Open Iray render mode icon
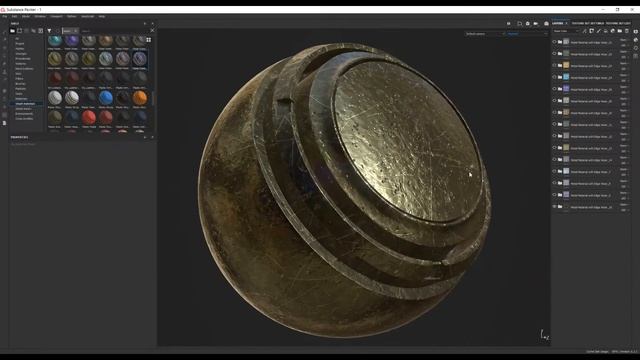The height and width of the screenshot is (360, 640). point(546,24)
